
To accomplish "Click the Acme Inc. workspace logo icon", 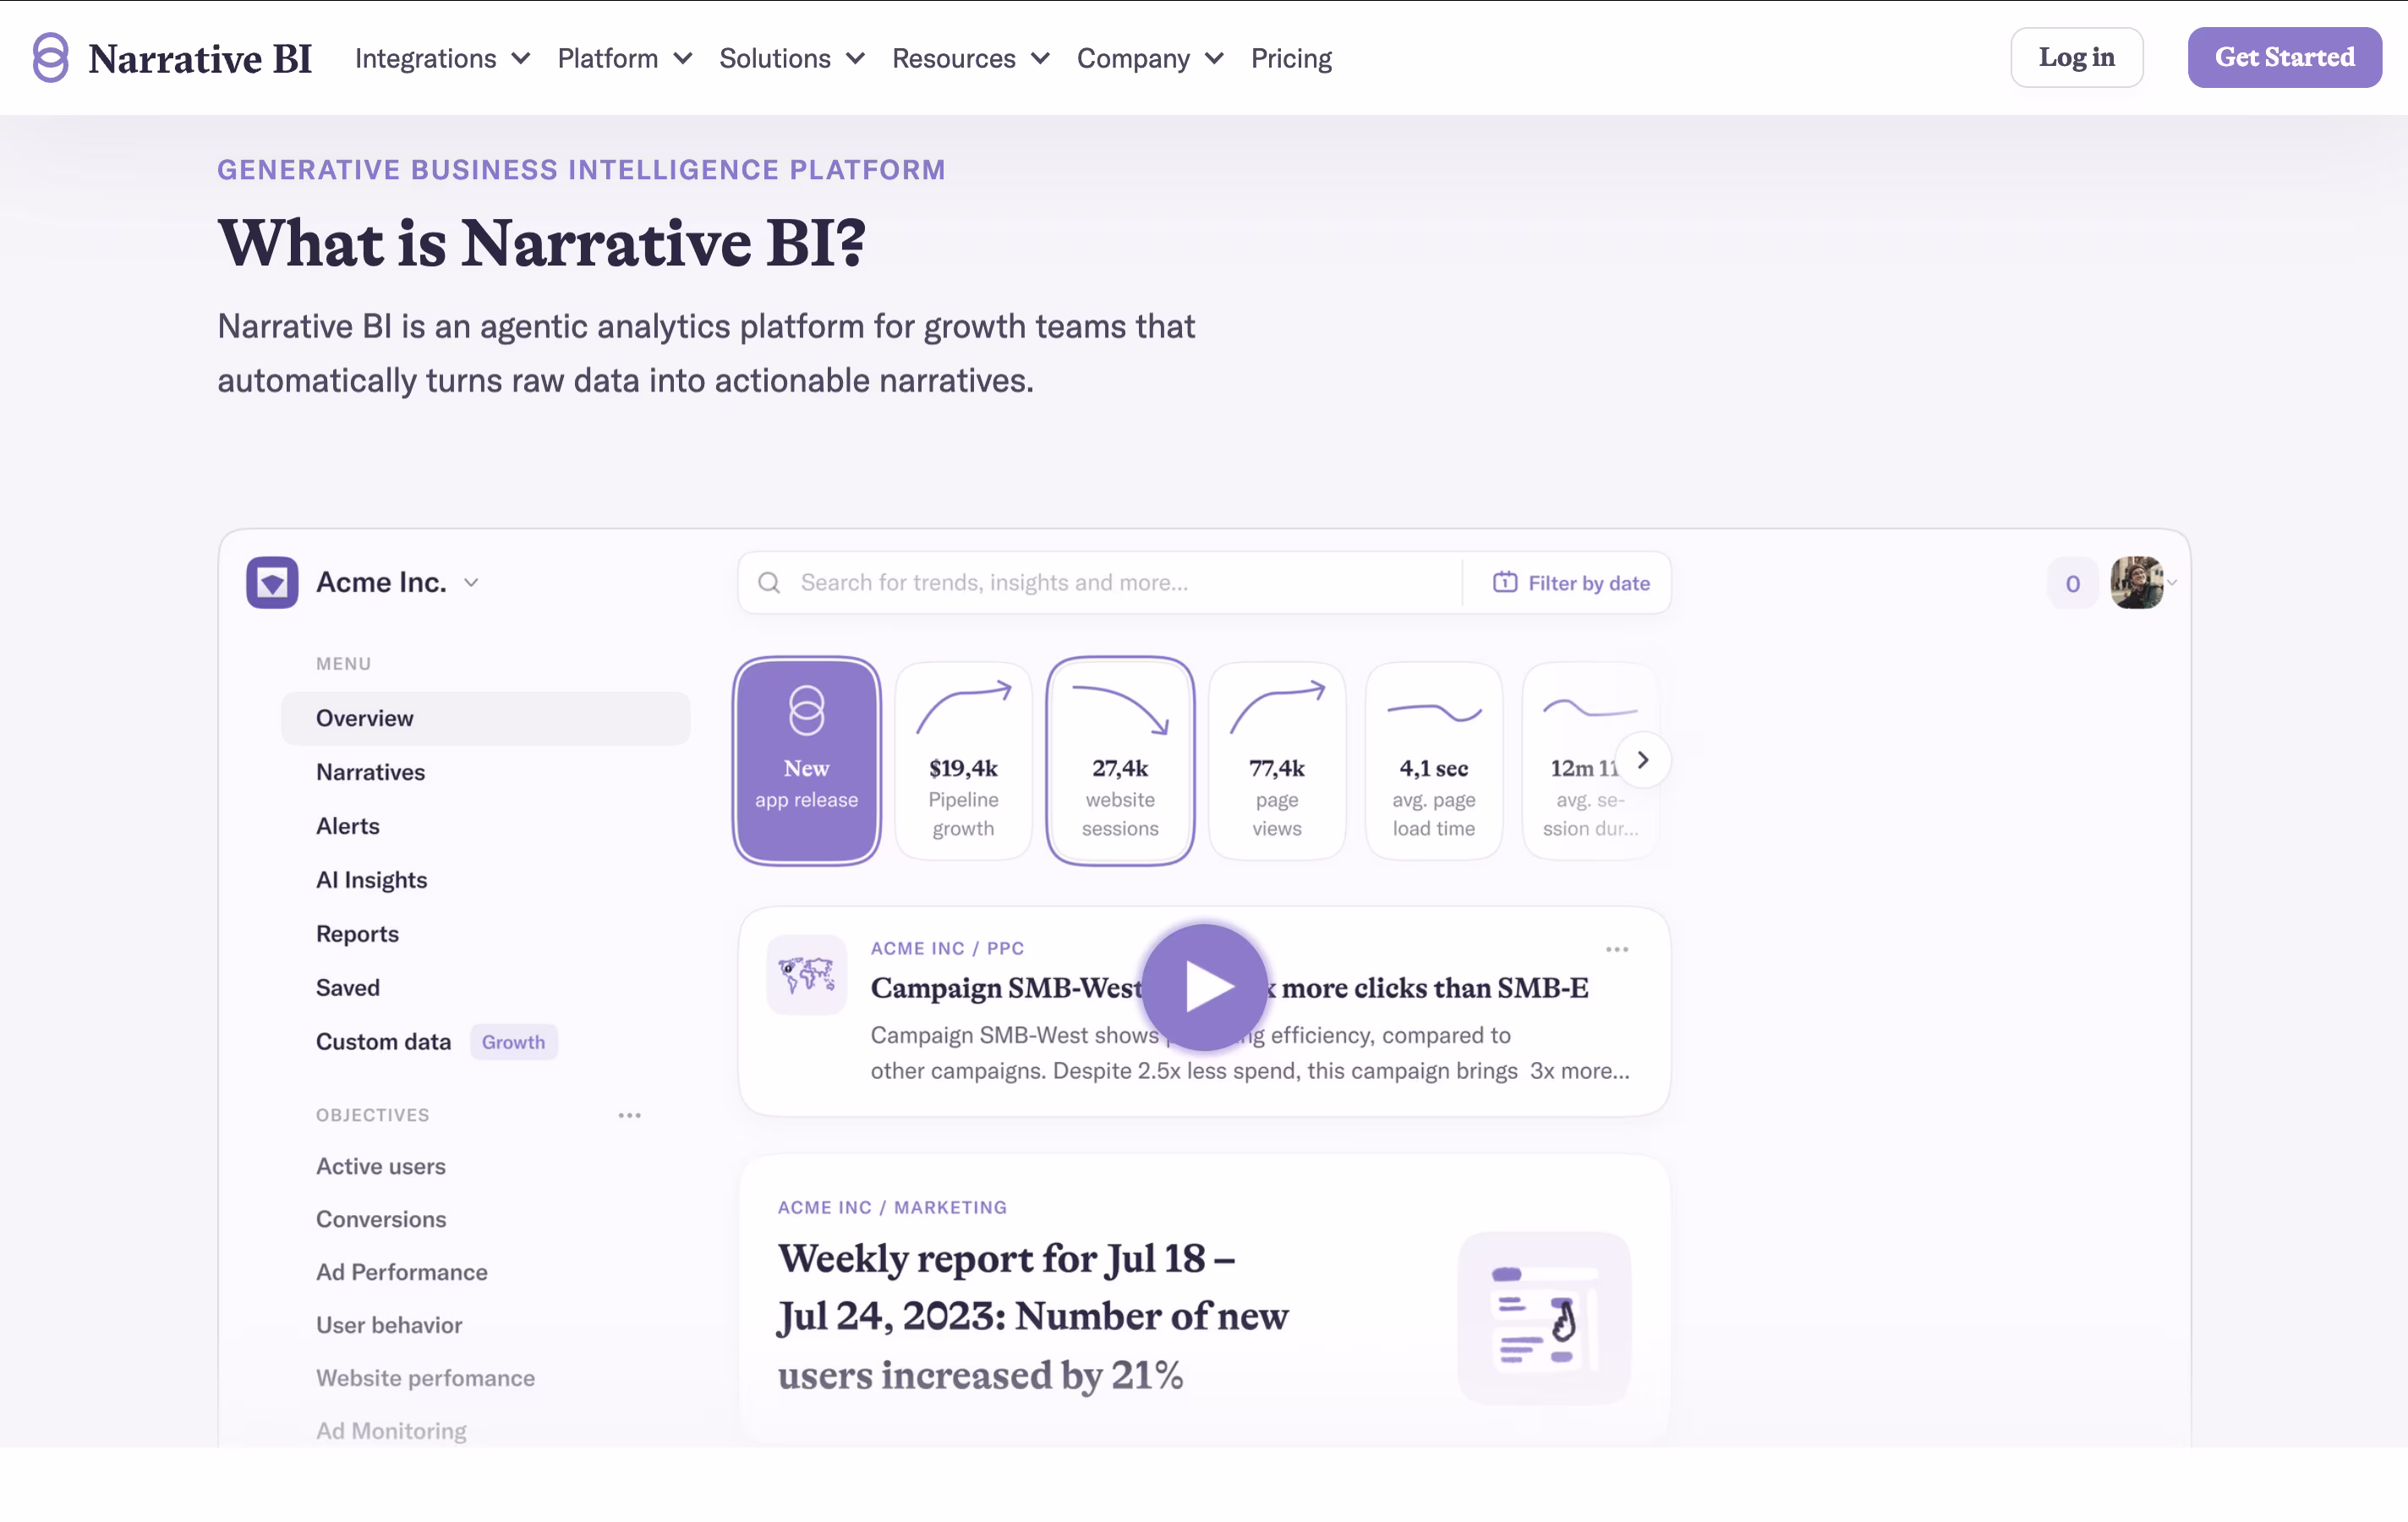I will click(272, 582).
